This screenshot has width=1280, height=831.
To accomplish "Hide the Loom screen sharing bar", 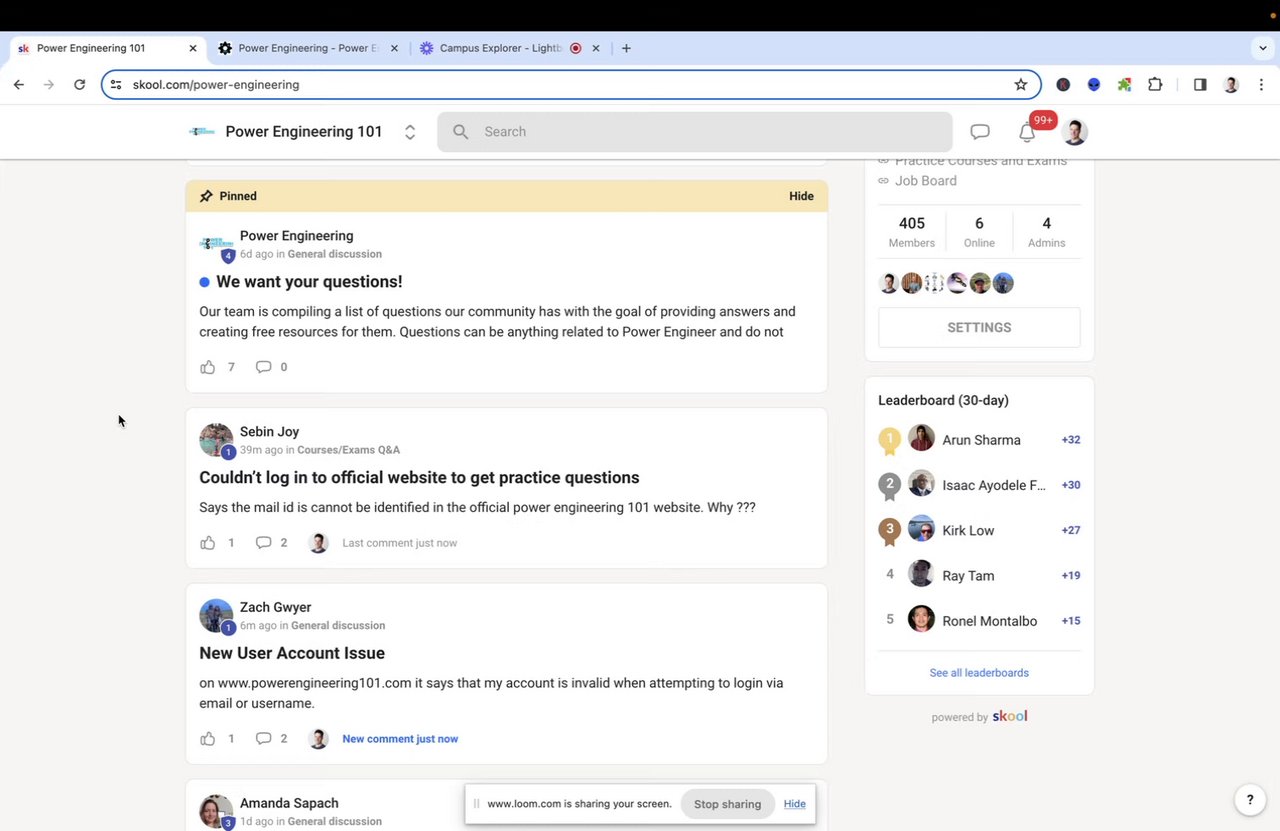I will 794,804.
